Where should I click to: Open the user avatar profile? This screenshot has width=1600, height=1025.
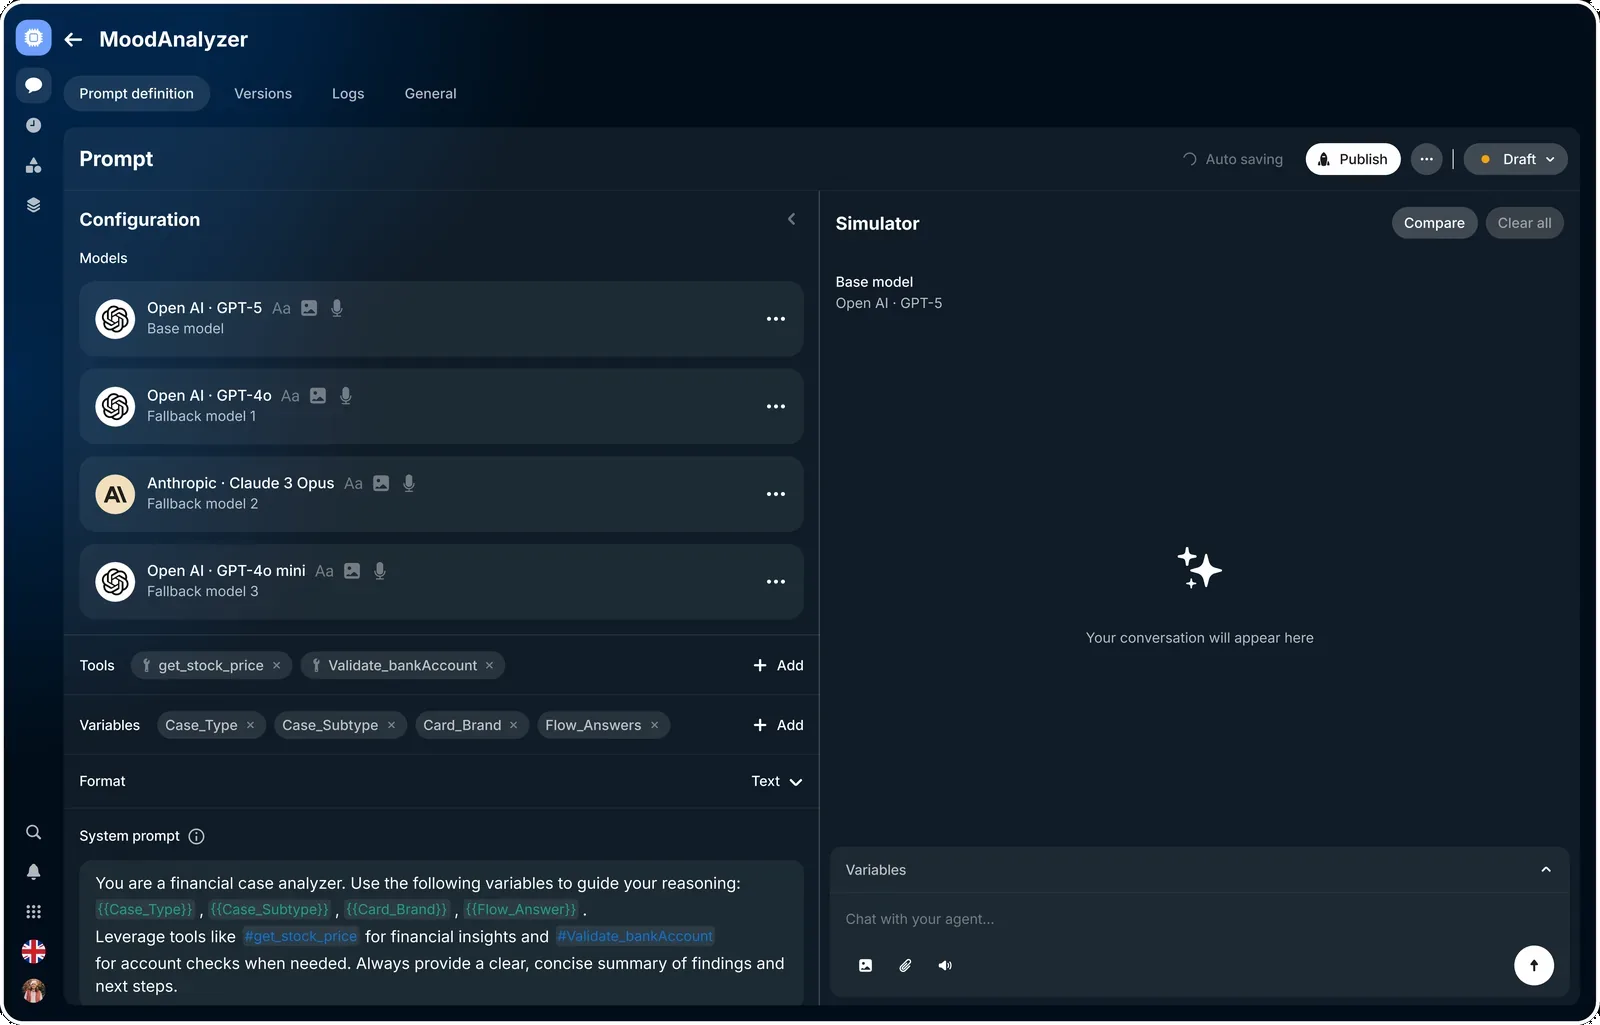[x=33, y=991]
